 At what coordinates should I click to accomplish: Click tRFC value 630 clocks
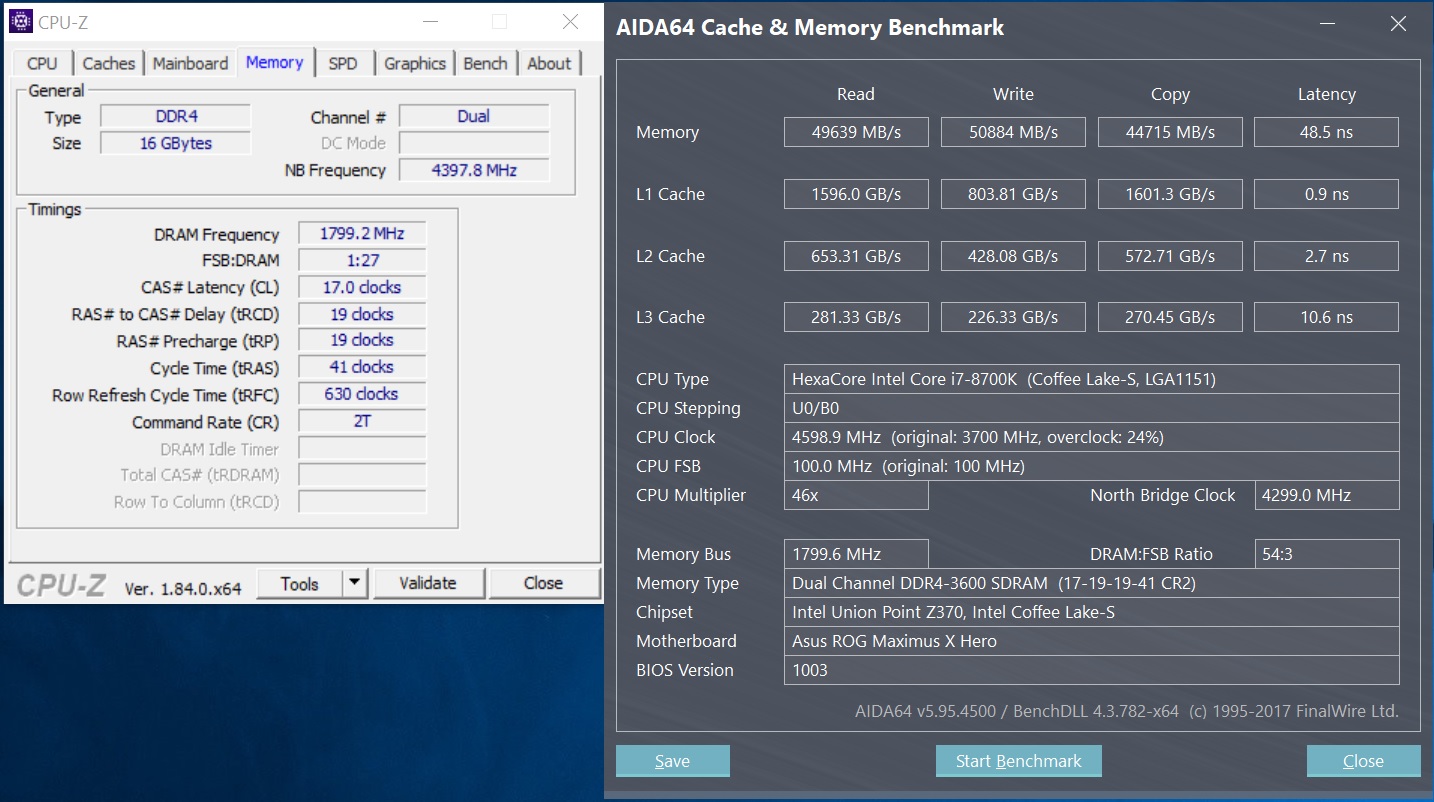pyautogui.click(x=362, y=394)
